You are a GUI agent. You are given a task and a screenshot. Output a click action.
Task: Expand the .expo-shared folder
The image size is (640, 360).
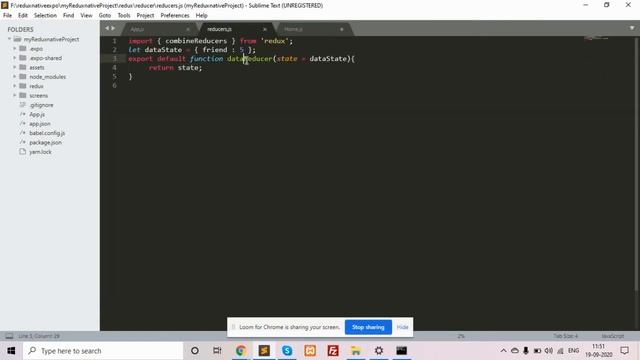[15, 58]
